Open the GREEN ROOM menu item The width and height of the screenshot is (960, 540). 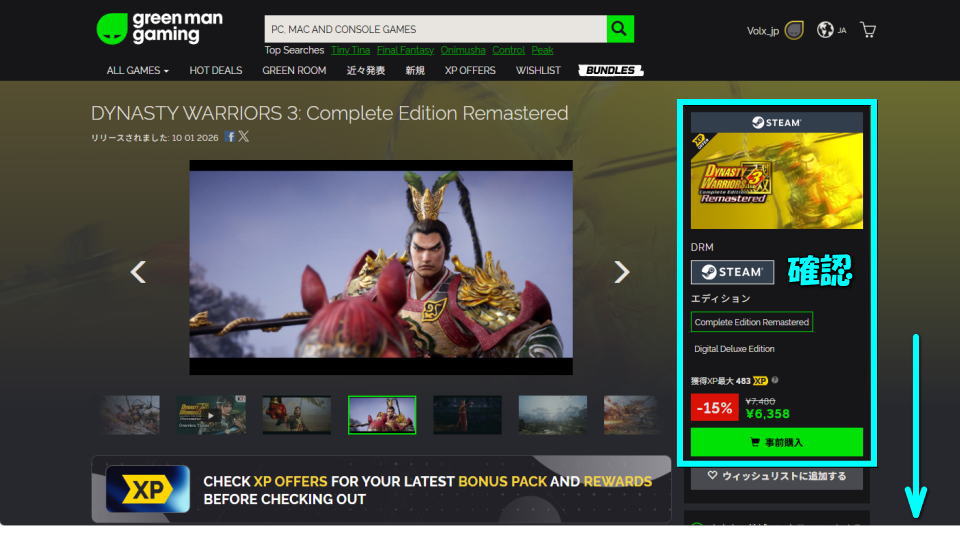[294, 70]
